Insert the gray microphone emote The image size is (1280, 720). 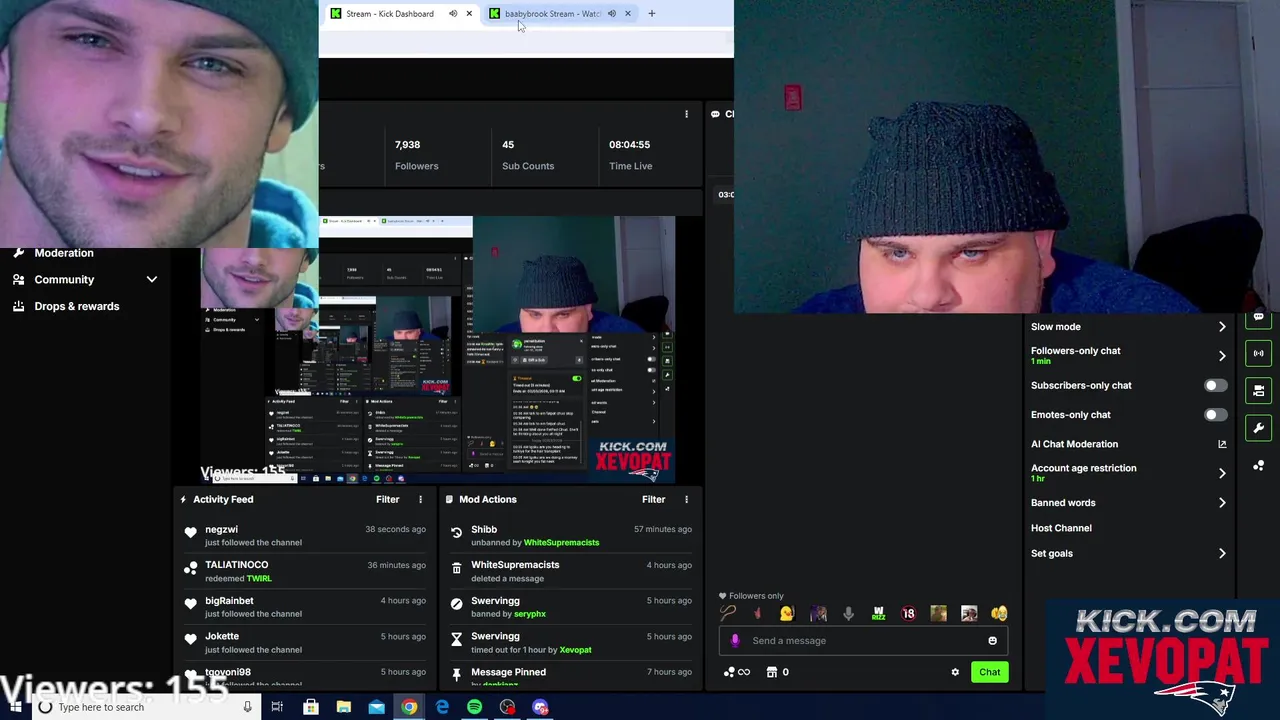click(x=848, y=614)
